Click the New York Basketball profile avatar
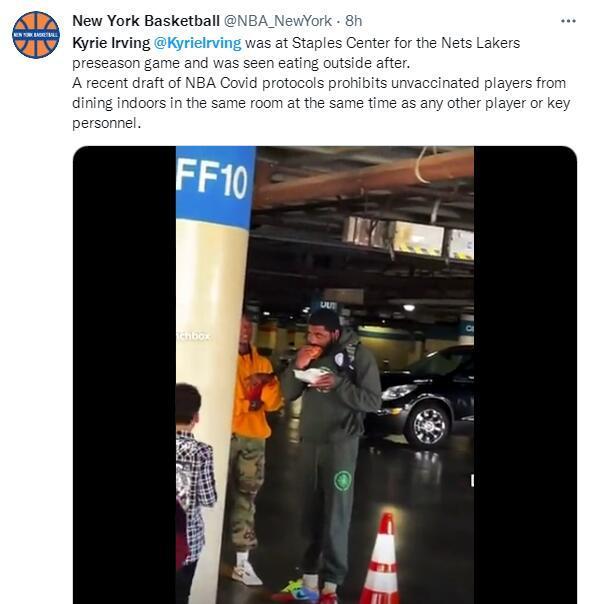Screen dimensions: 593x604 36,35
